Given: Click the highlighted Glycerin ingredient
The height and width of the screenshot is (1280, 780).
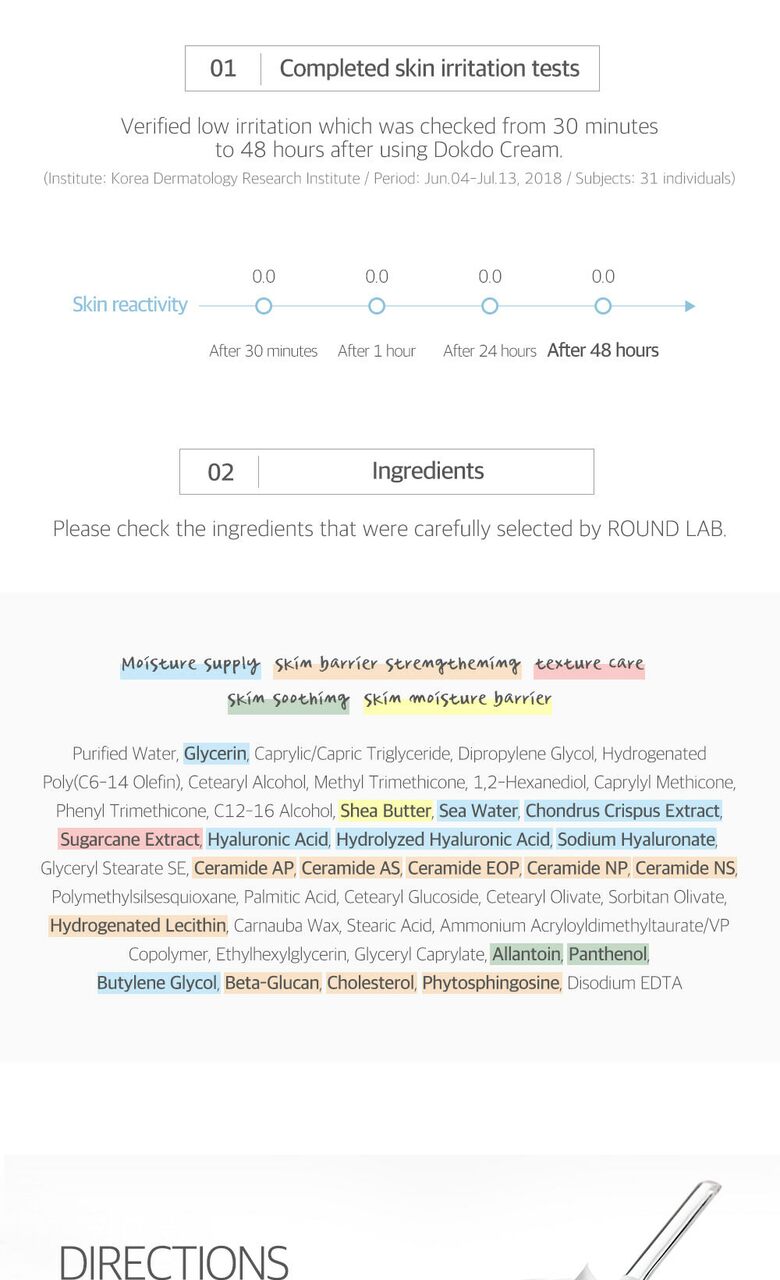Looking at the screenshot, I should (215, 753).
